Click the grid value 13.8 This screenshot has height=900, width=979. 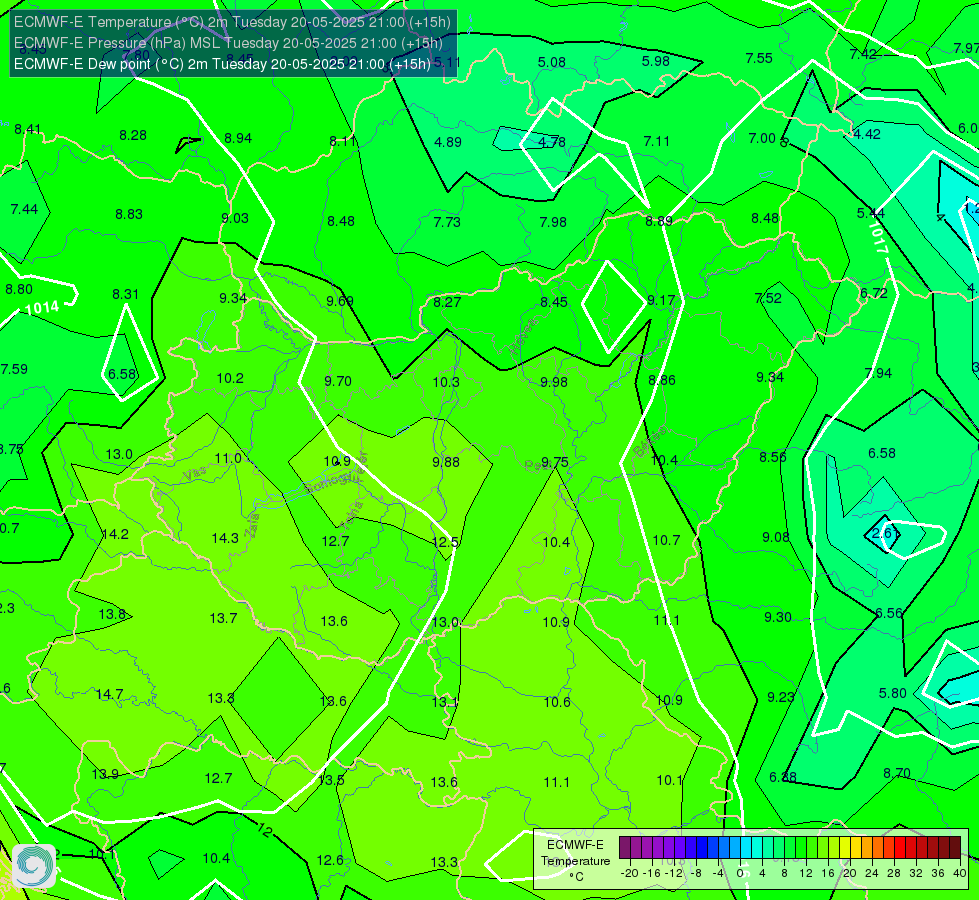click(x=112, y=614)
